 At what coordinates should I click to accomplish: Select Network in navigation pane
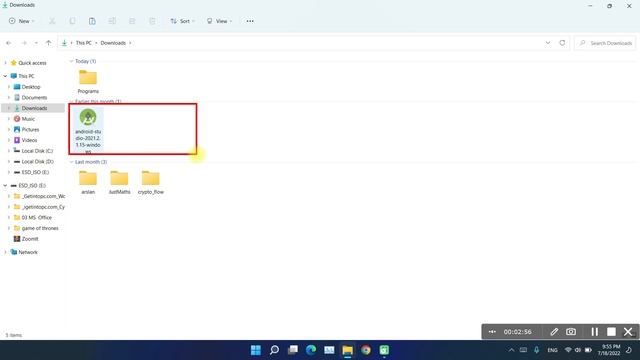coord(28,252)
